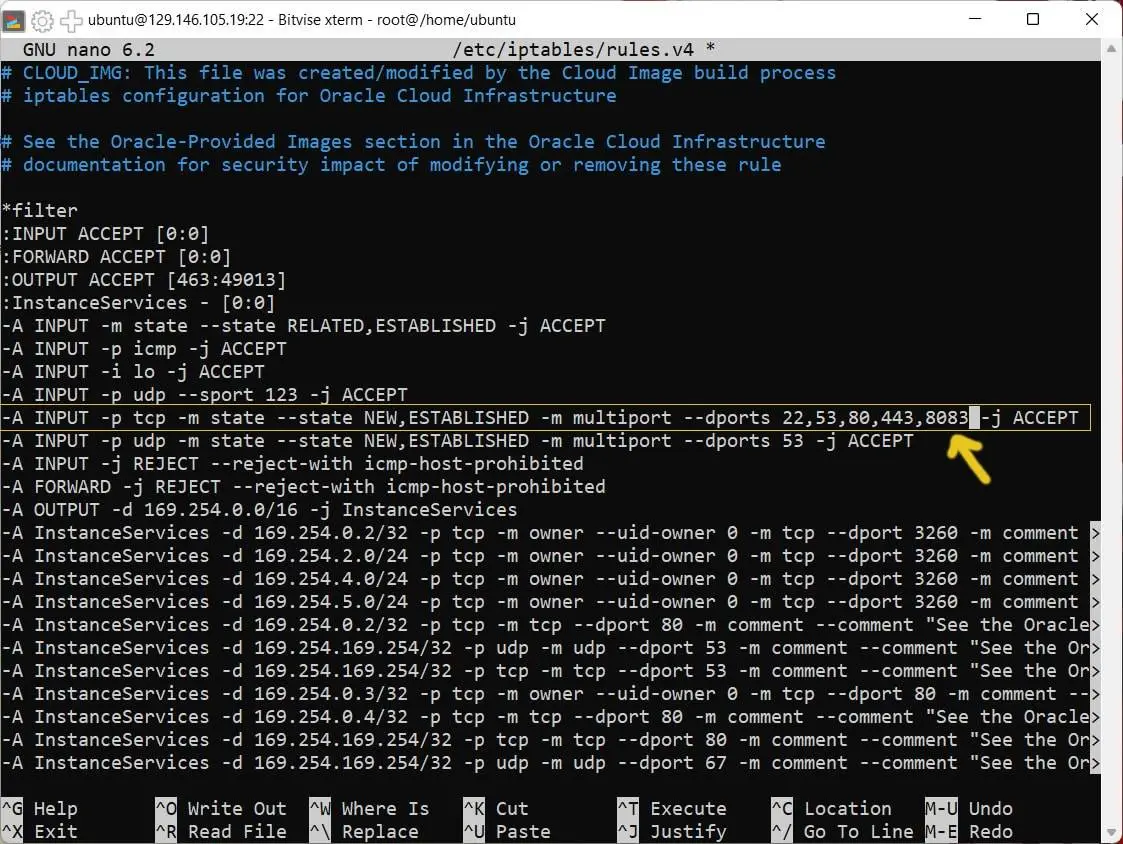Click the *filter line
The height and width of the screenshot is (844, 1123).
39,211
